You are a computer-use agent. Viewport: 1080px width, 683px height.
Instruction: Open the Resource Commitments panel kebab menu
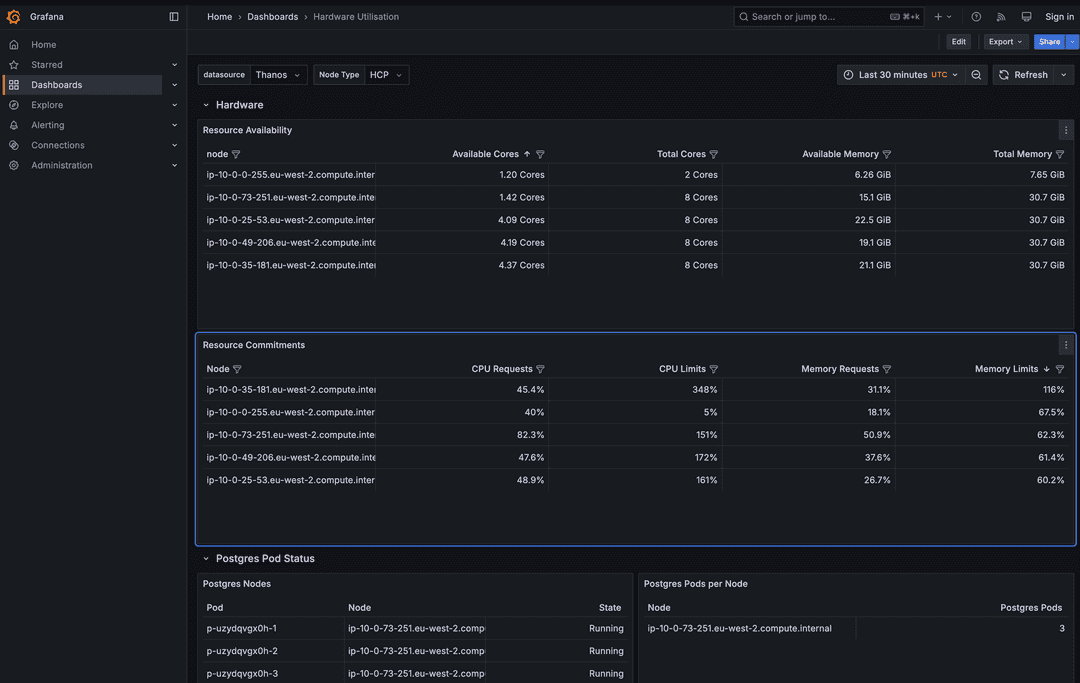pos(1065,344)
